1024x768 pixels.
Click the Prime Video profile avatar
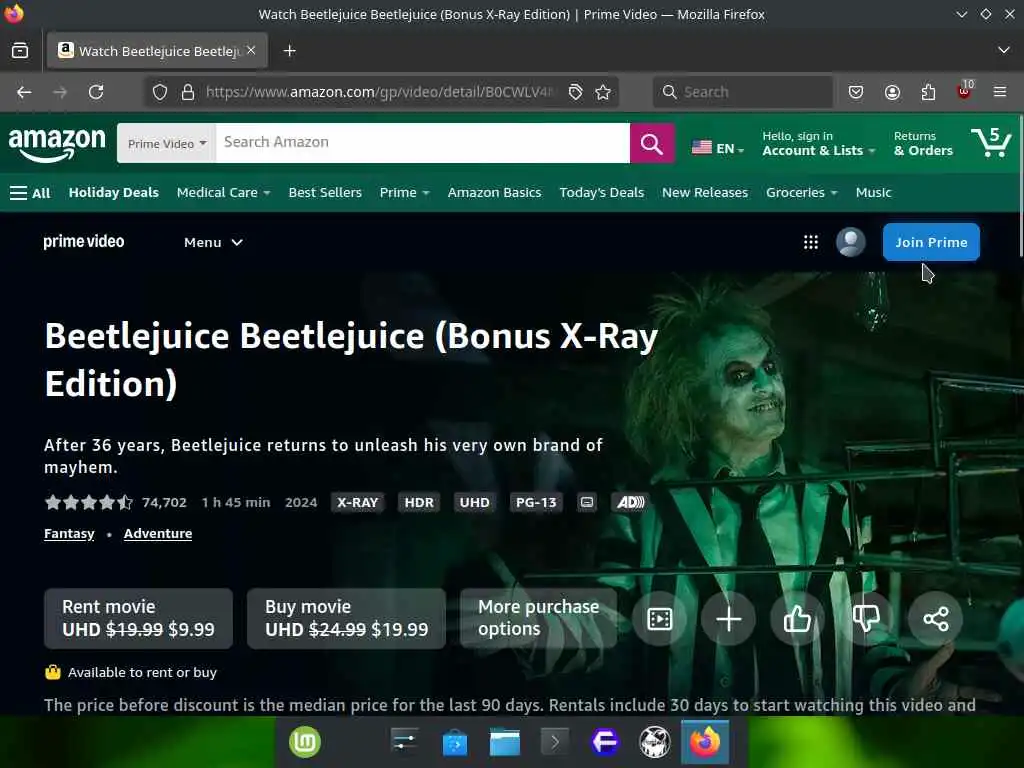coord(850,242)
